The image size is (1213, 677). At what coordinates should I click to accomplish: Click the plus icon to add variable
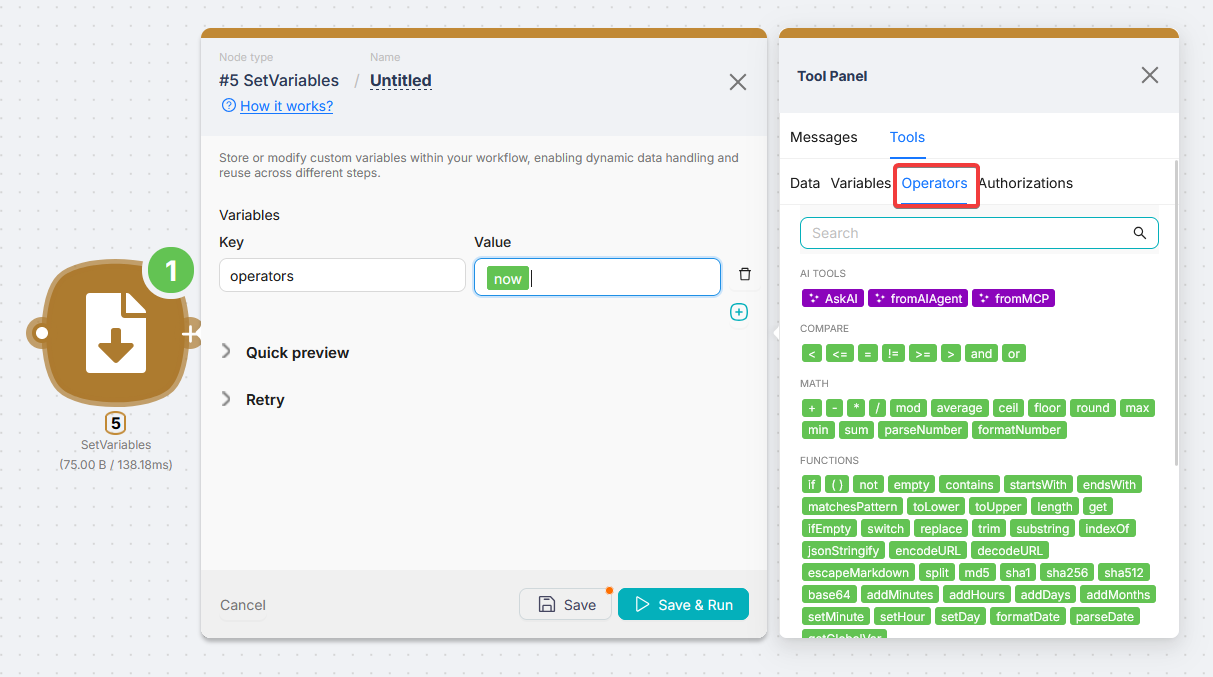739,312
